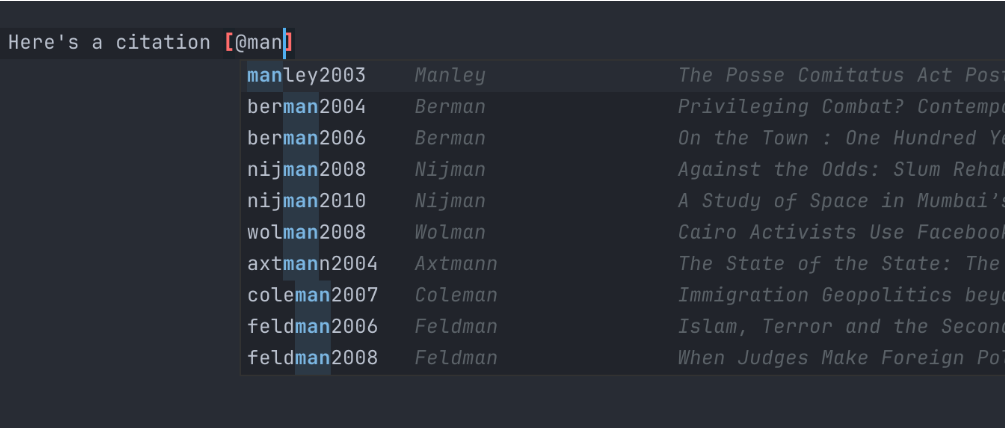The image size is (1005, 428).
Task: Click the word 'citation' in editor line
Action: [163, 43]
